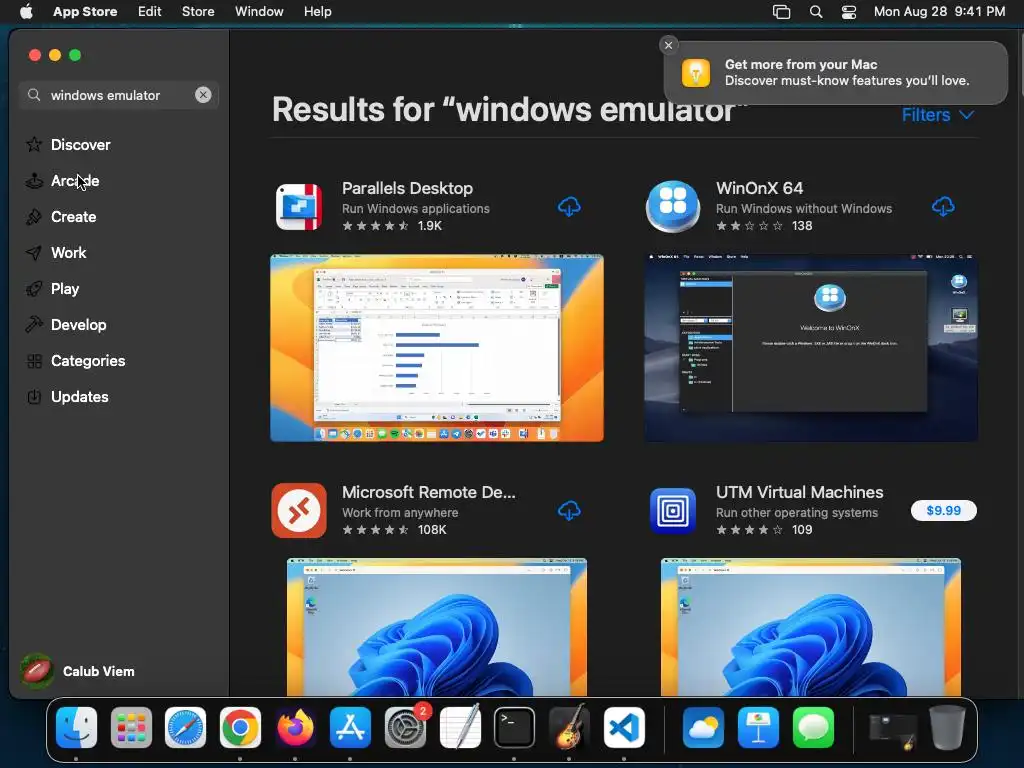View Microsoft Remote Desktop screenshot

point(437,626)
